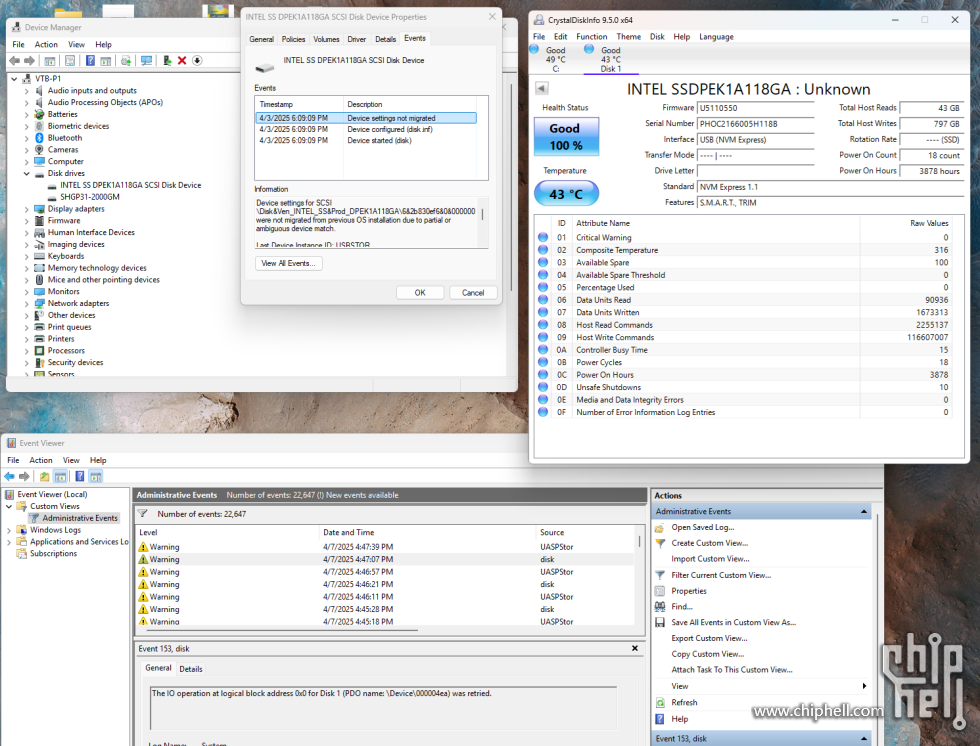
Task: Click Export Custom View in Actions pane
Action: [x=709, y=639]
